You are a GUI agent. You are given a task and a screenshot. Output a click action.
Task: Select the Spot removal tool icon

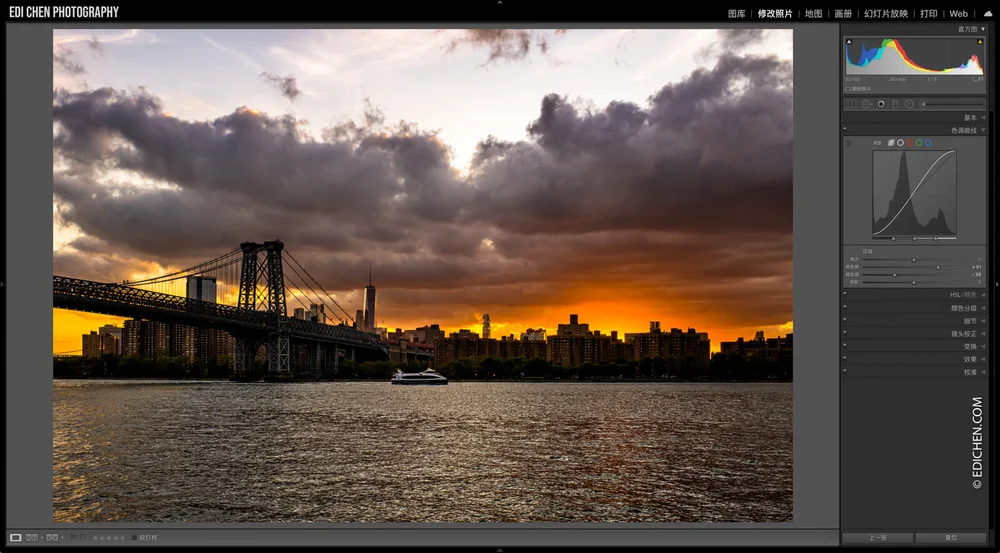click(867, 104)
